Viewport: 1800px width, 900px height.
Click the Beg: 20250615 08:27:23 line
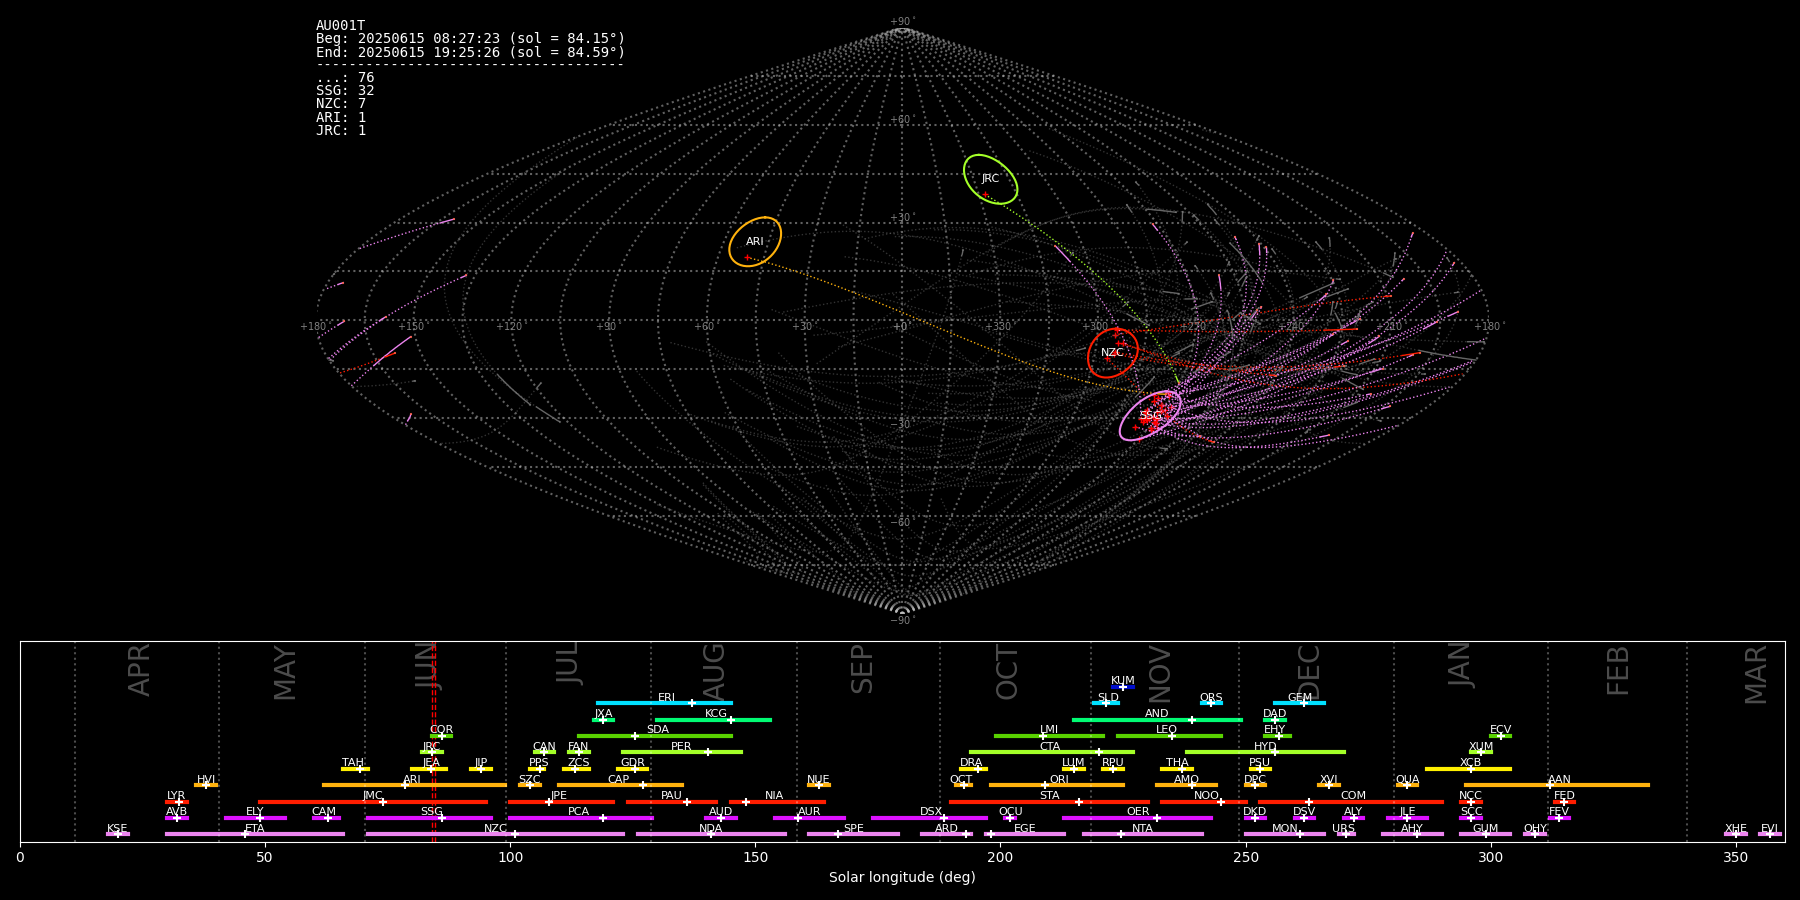click(x=470, y=39)
